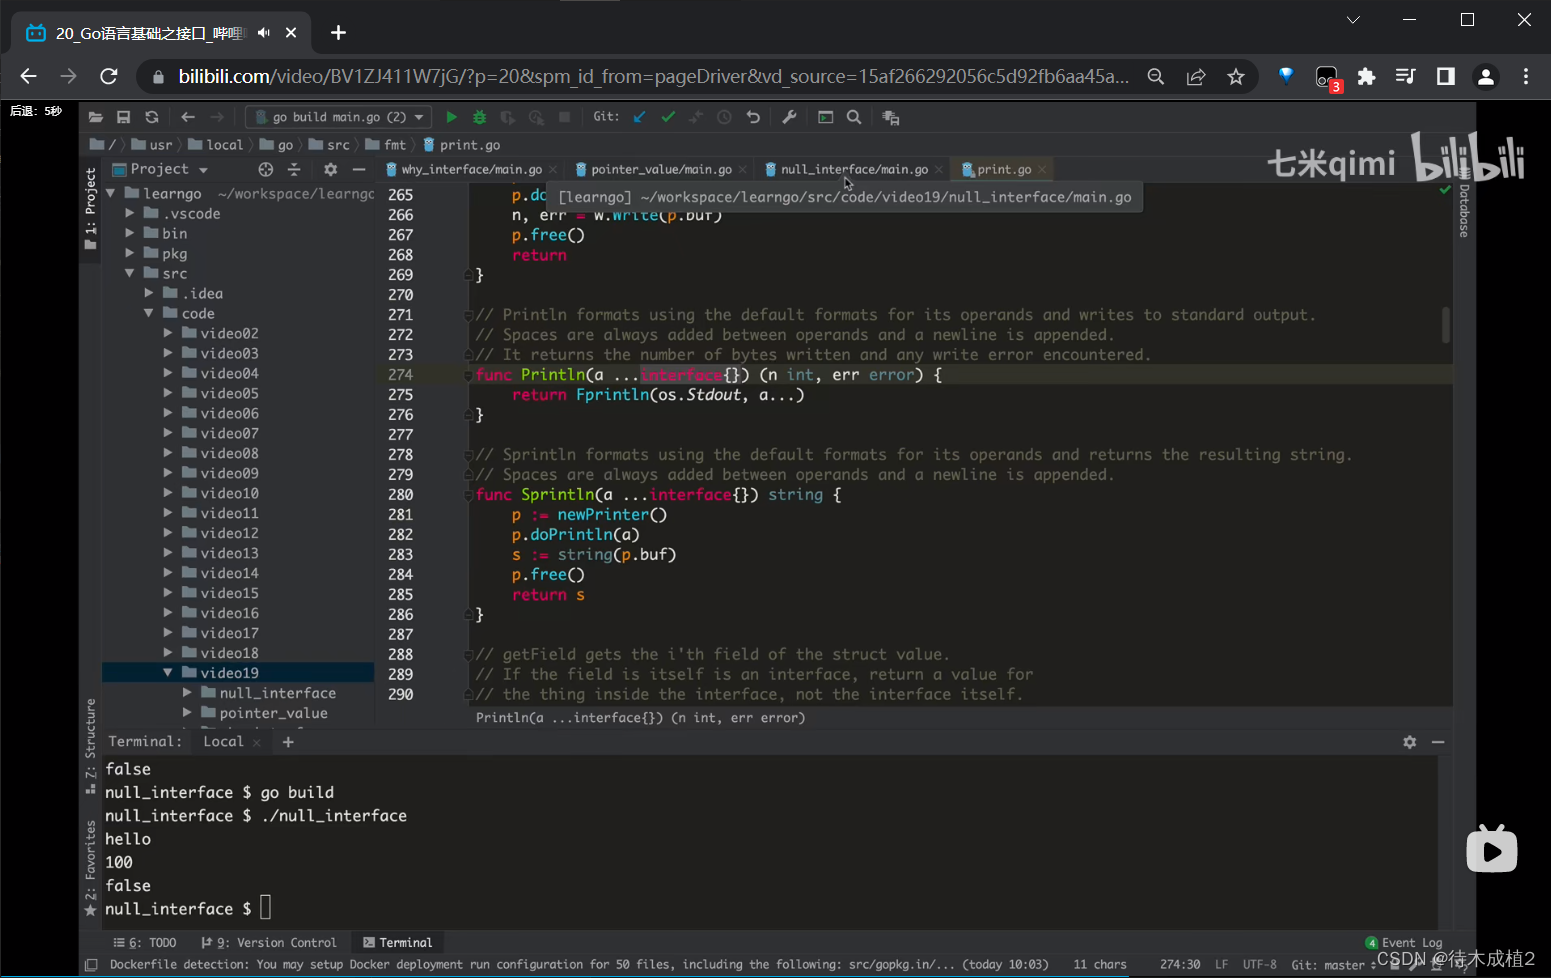Click the UTF-8 encoding status entry
Image resolution: width=1551 pixels, height=978 pixels.
(x=1260, y=965)
